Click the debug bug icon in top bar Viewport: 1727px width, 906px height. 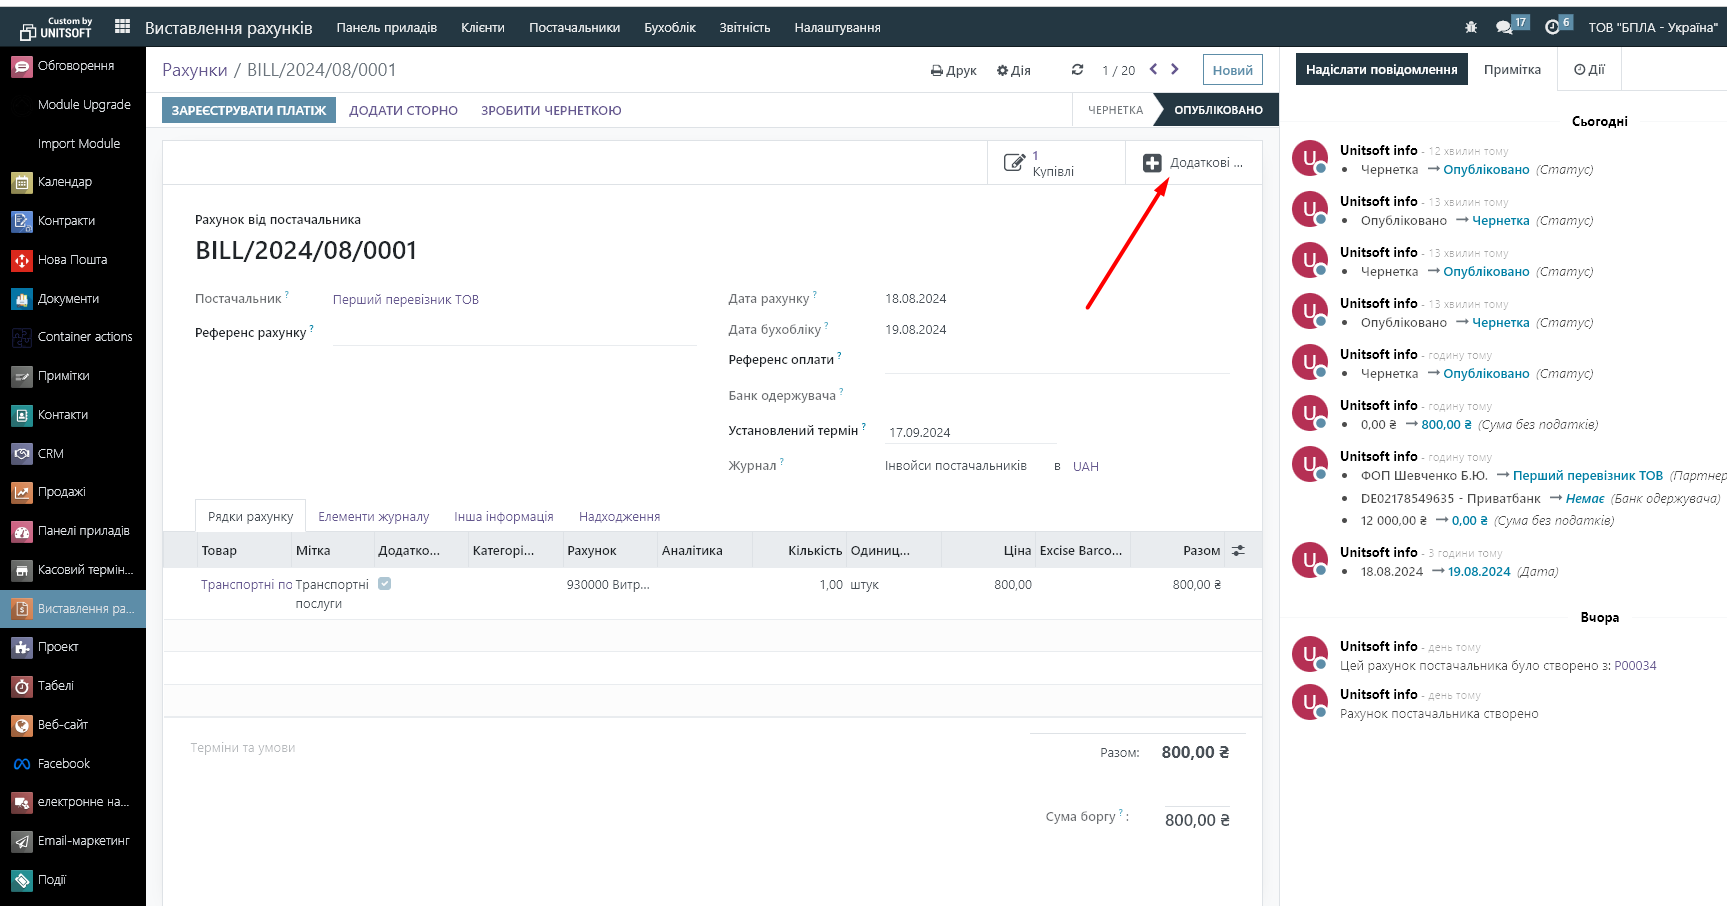[x=1471, y=28]
